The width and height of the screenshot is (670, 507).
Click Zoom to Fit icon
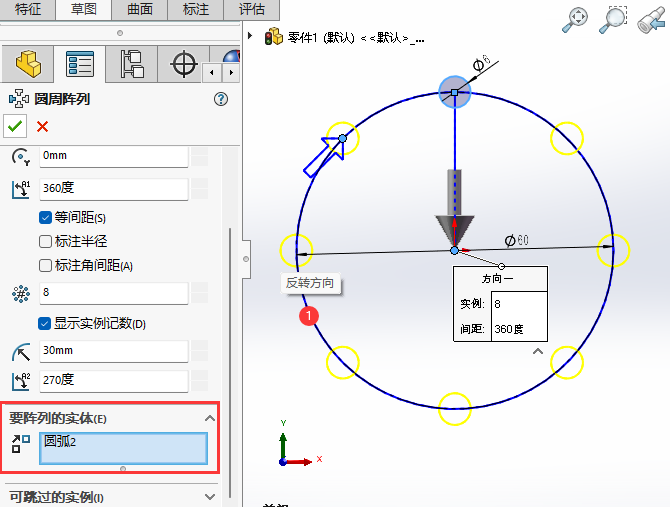(575, 19)
